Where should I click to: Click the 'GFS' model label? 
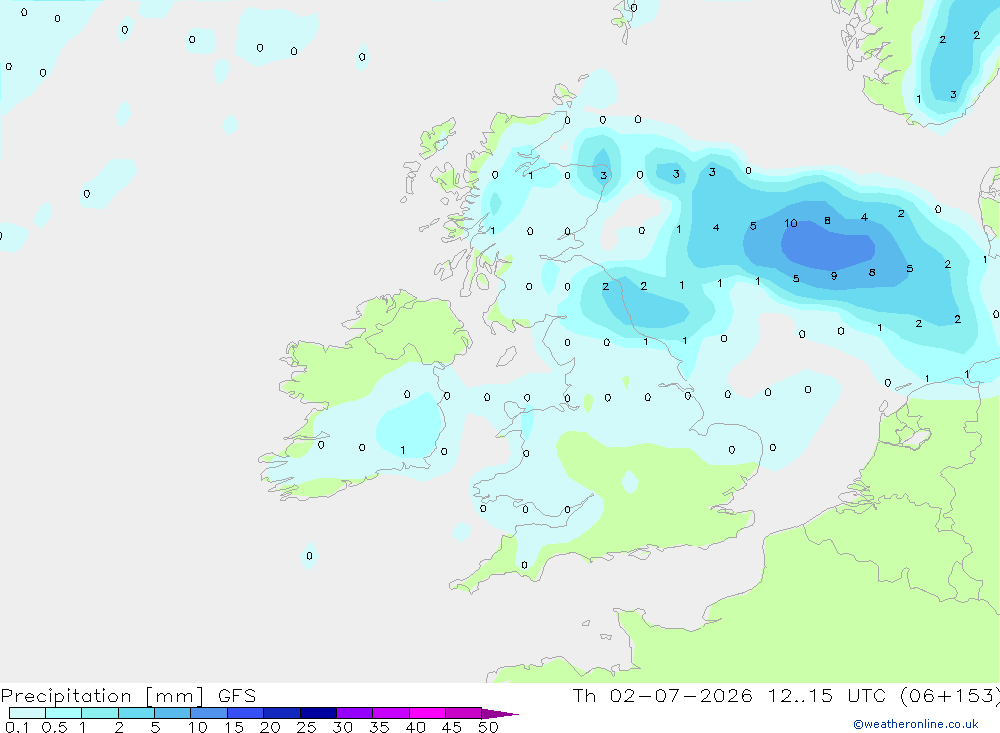(237, 696)
